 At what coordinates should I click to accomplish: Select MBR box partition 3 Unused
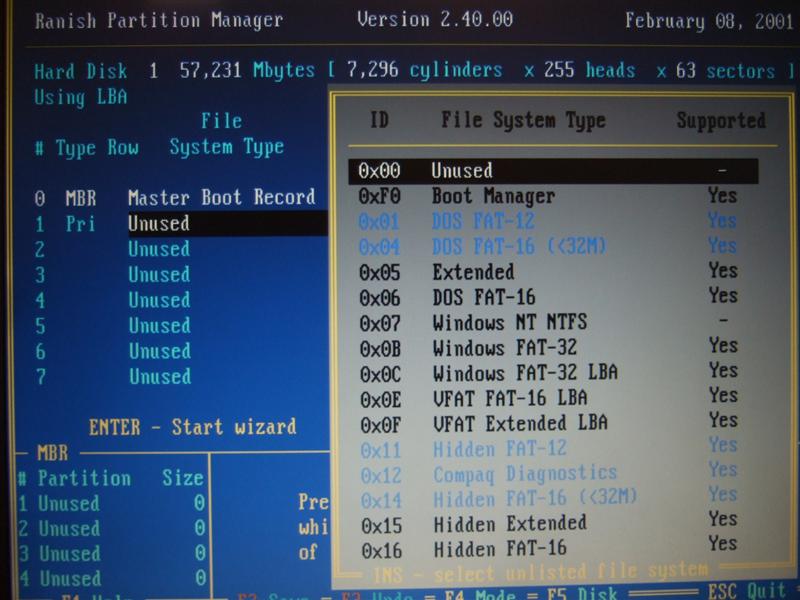112,554
